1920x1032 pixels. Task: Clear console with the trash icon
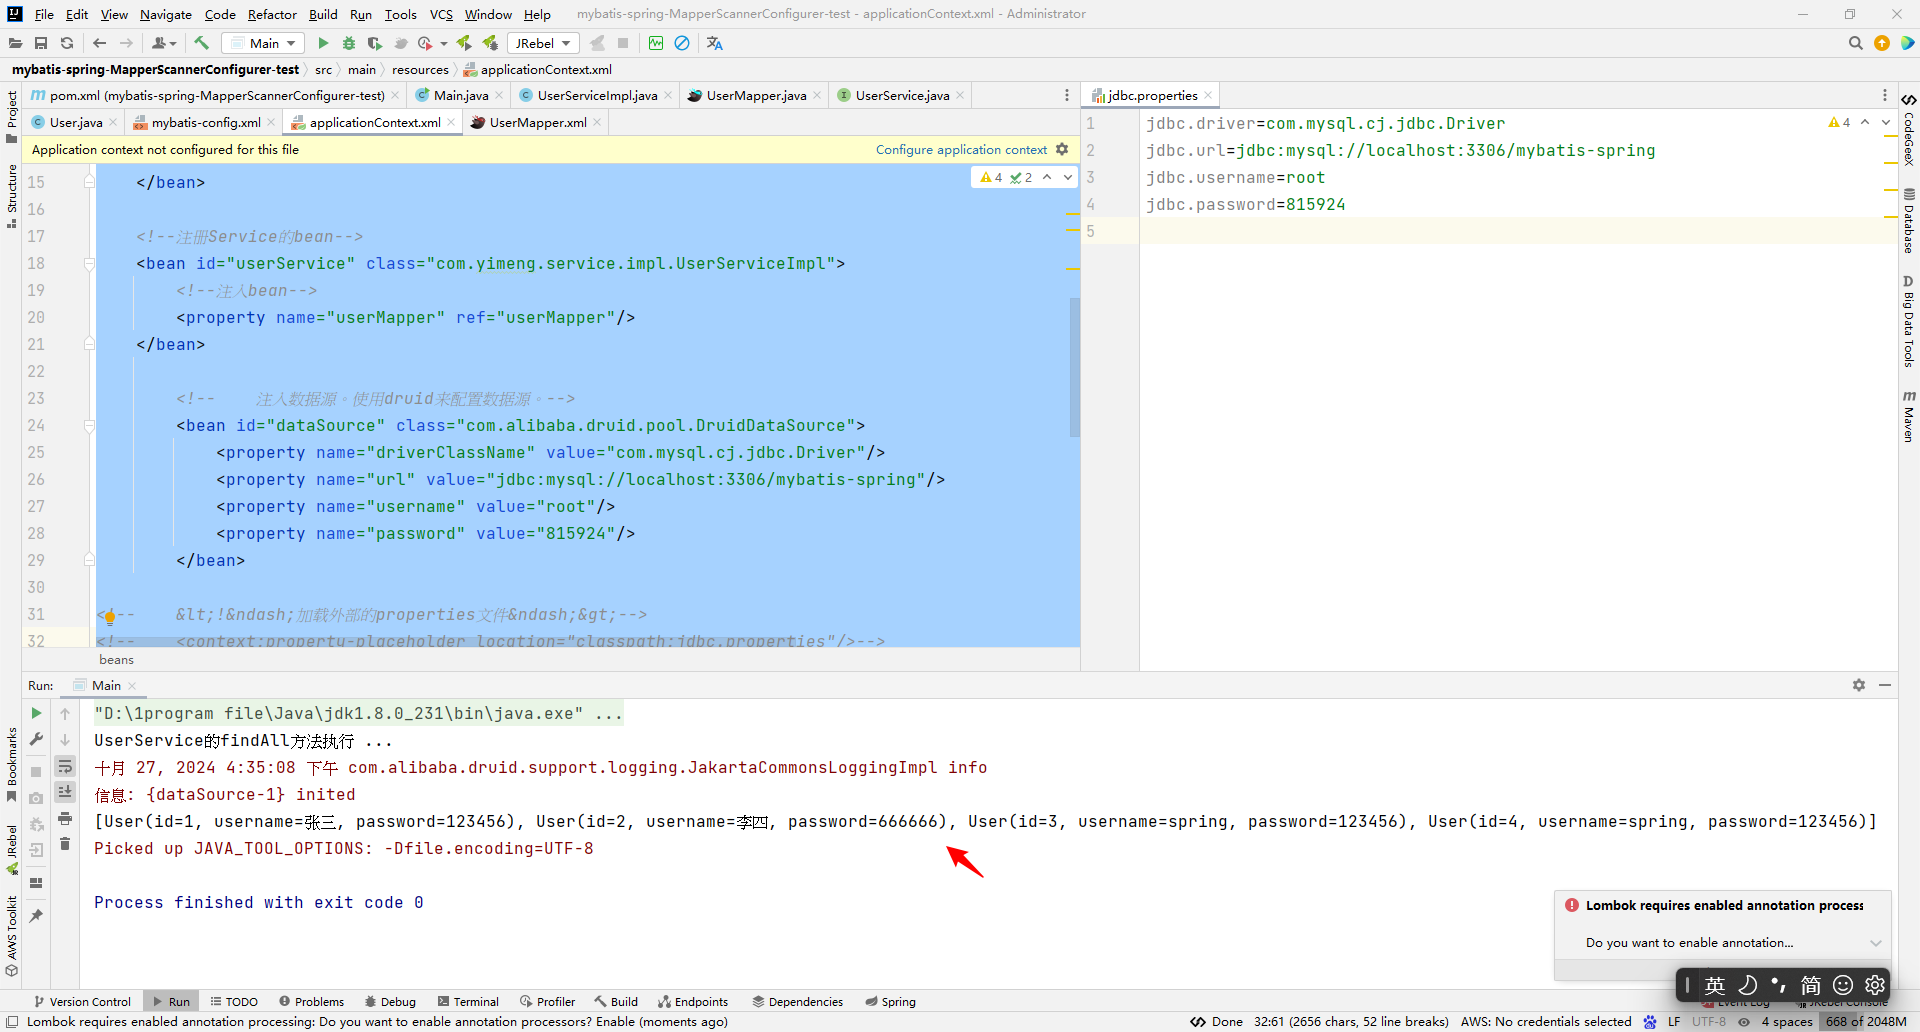pyautogui.click(x=65, y=844)
